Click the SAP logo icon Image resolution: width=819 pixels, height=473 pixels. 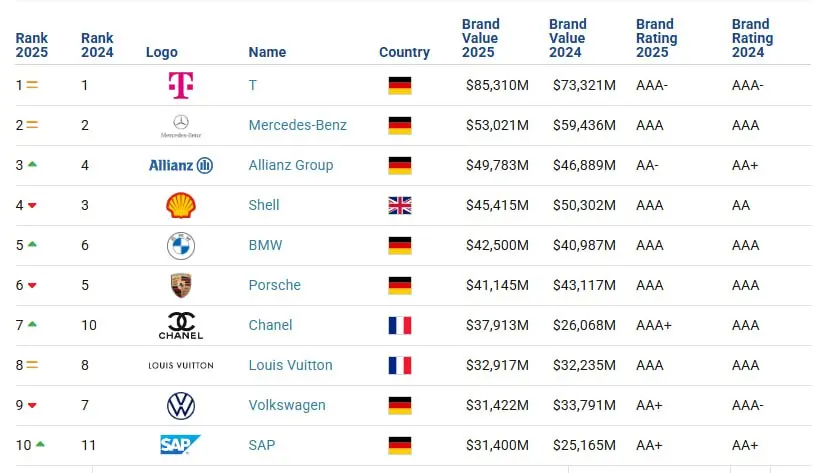pos(180,445)
